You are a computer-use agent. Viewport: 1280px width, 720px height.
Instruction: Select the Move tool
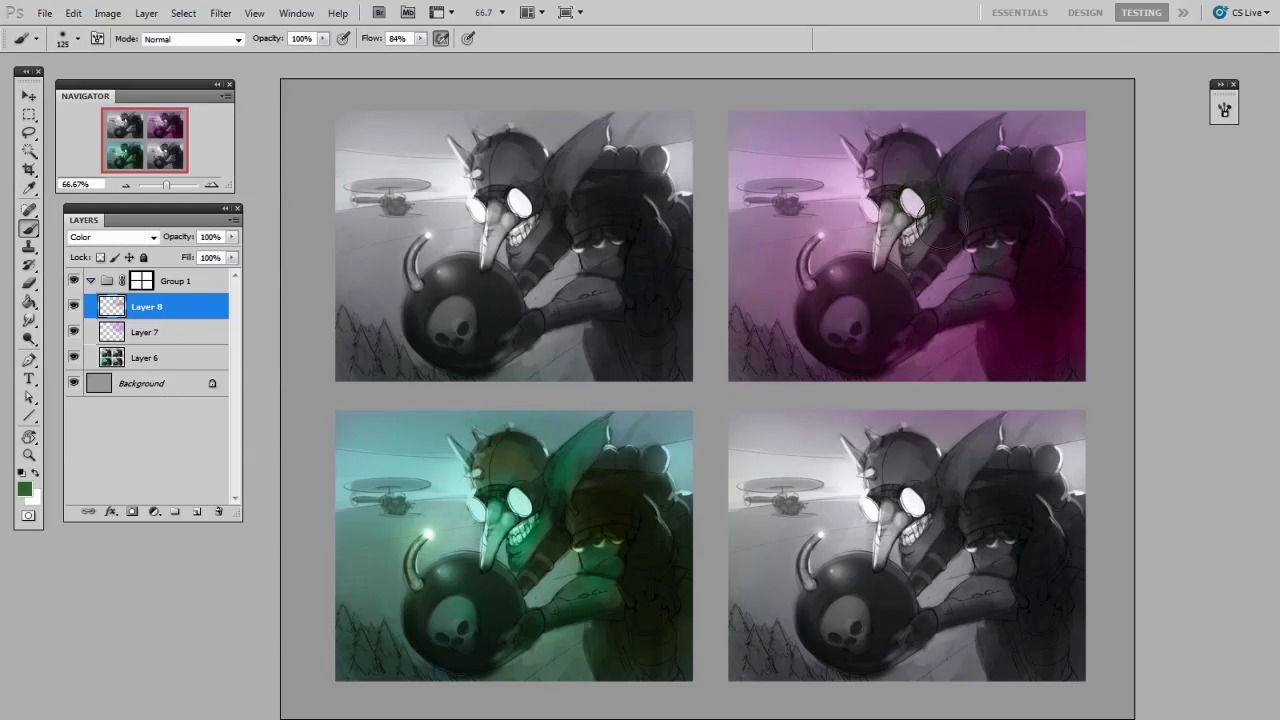[29, 95]
